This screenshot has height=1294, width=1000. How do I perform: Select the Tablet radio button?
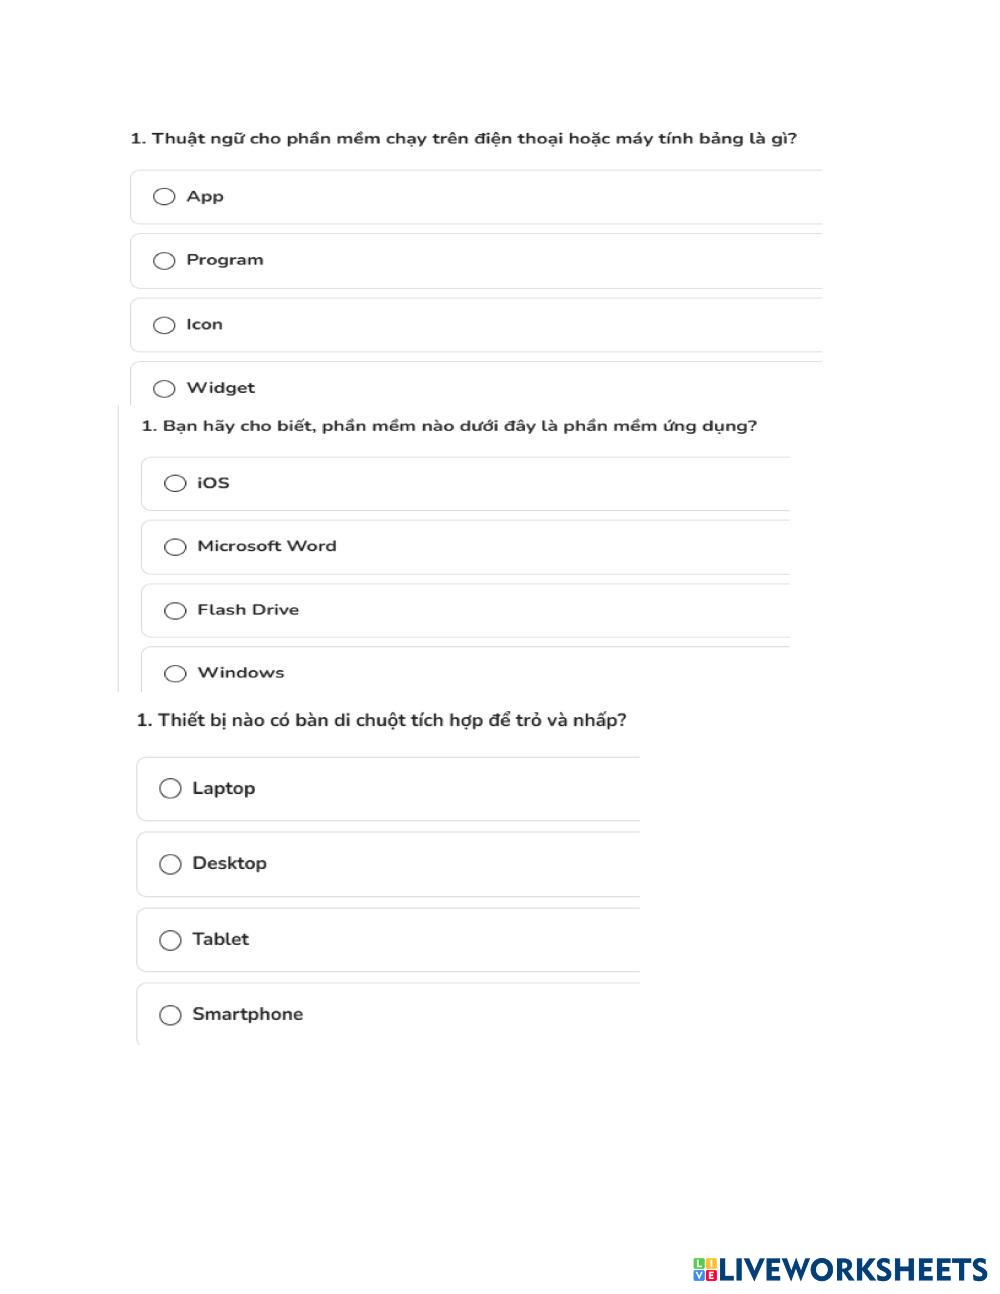(x=170, y=940)
